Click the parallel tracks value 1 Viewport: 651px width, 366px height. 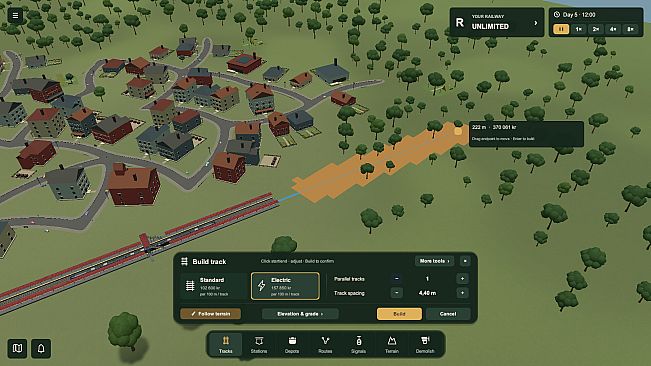[427, 279]
